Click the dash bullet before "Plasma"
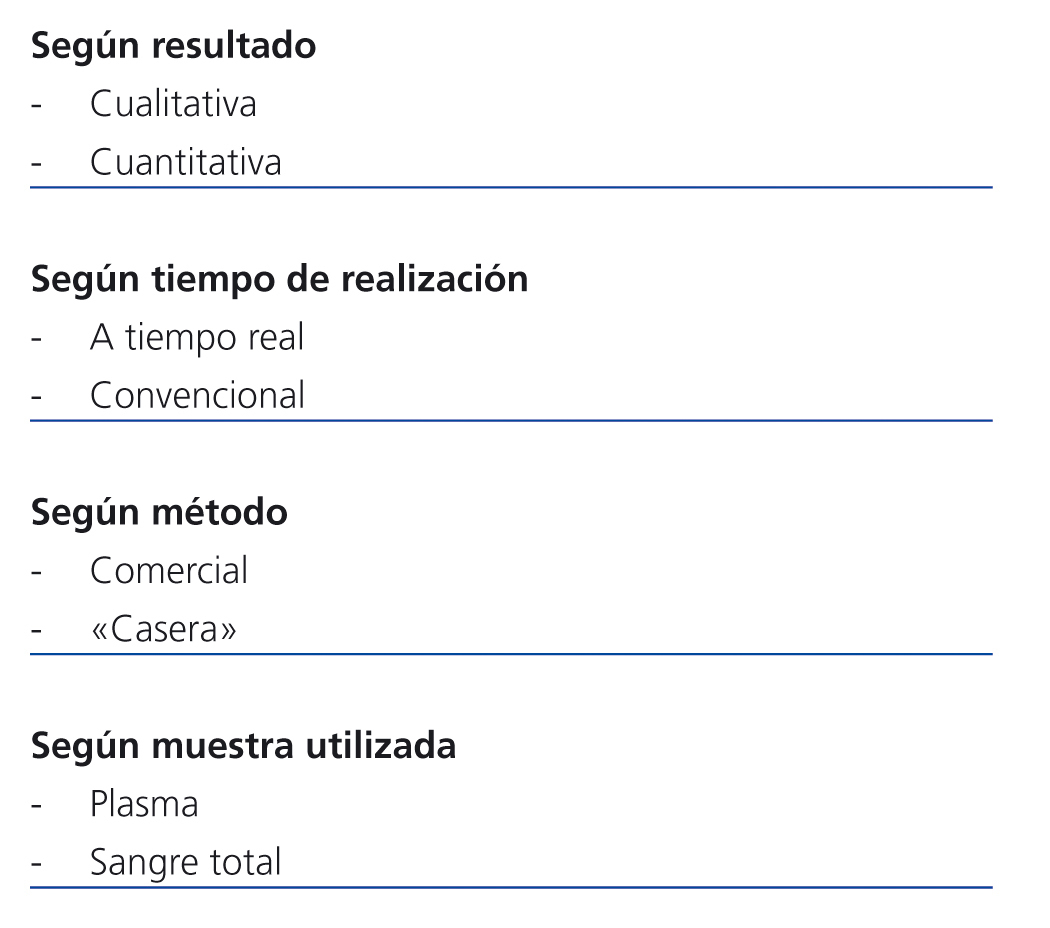The height and width of the screenshot is (928, 1050). click(36, 806)
